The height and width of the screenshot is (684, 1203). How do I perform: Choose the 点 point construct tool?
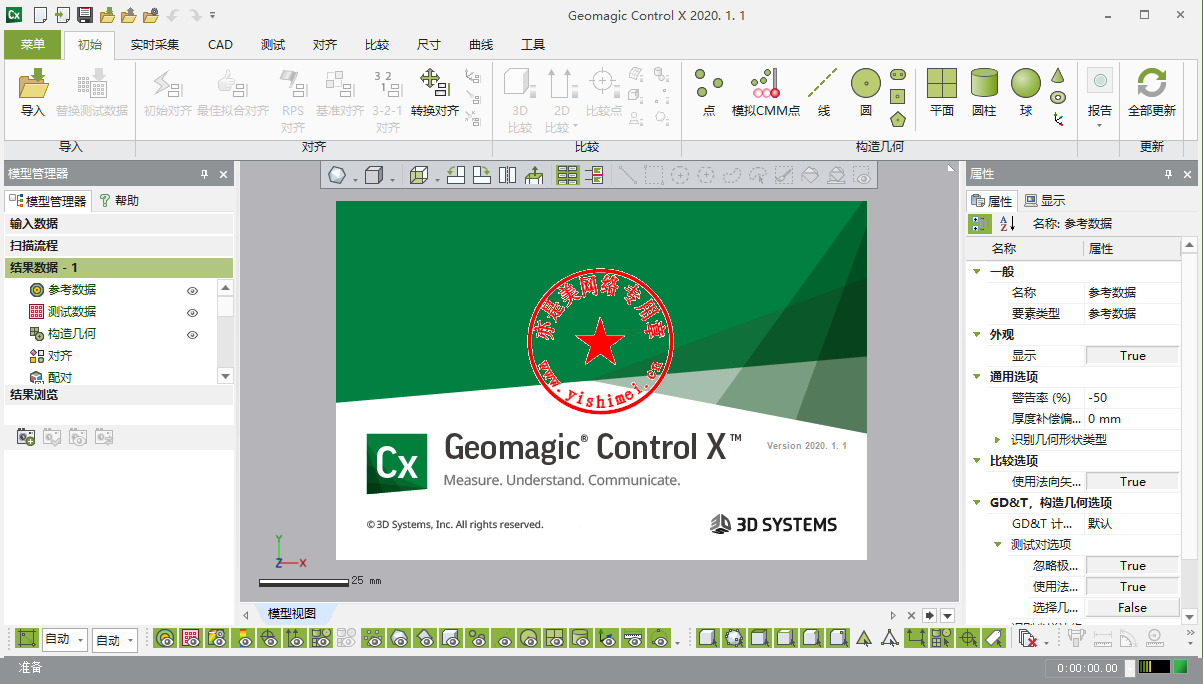pos(709,93)
